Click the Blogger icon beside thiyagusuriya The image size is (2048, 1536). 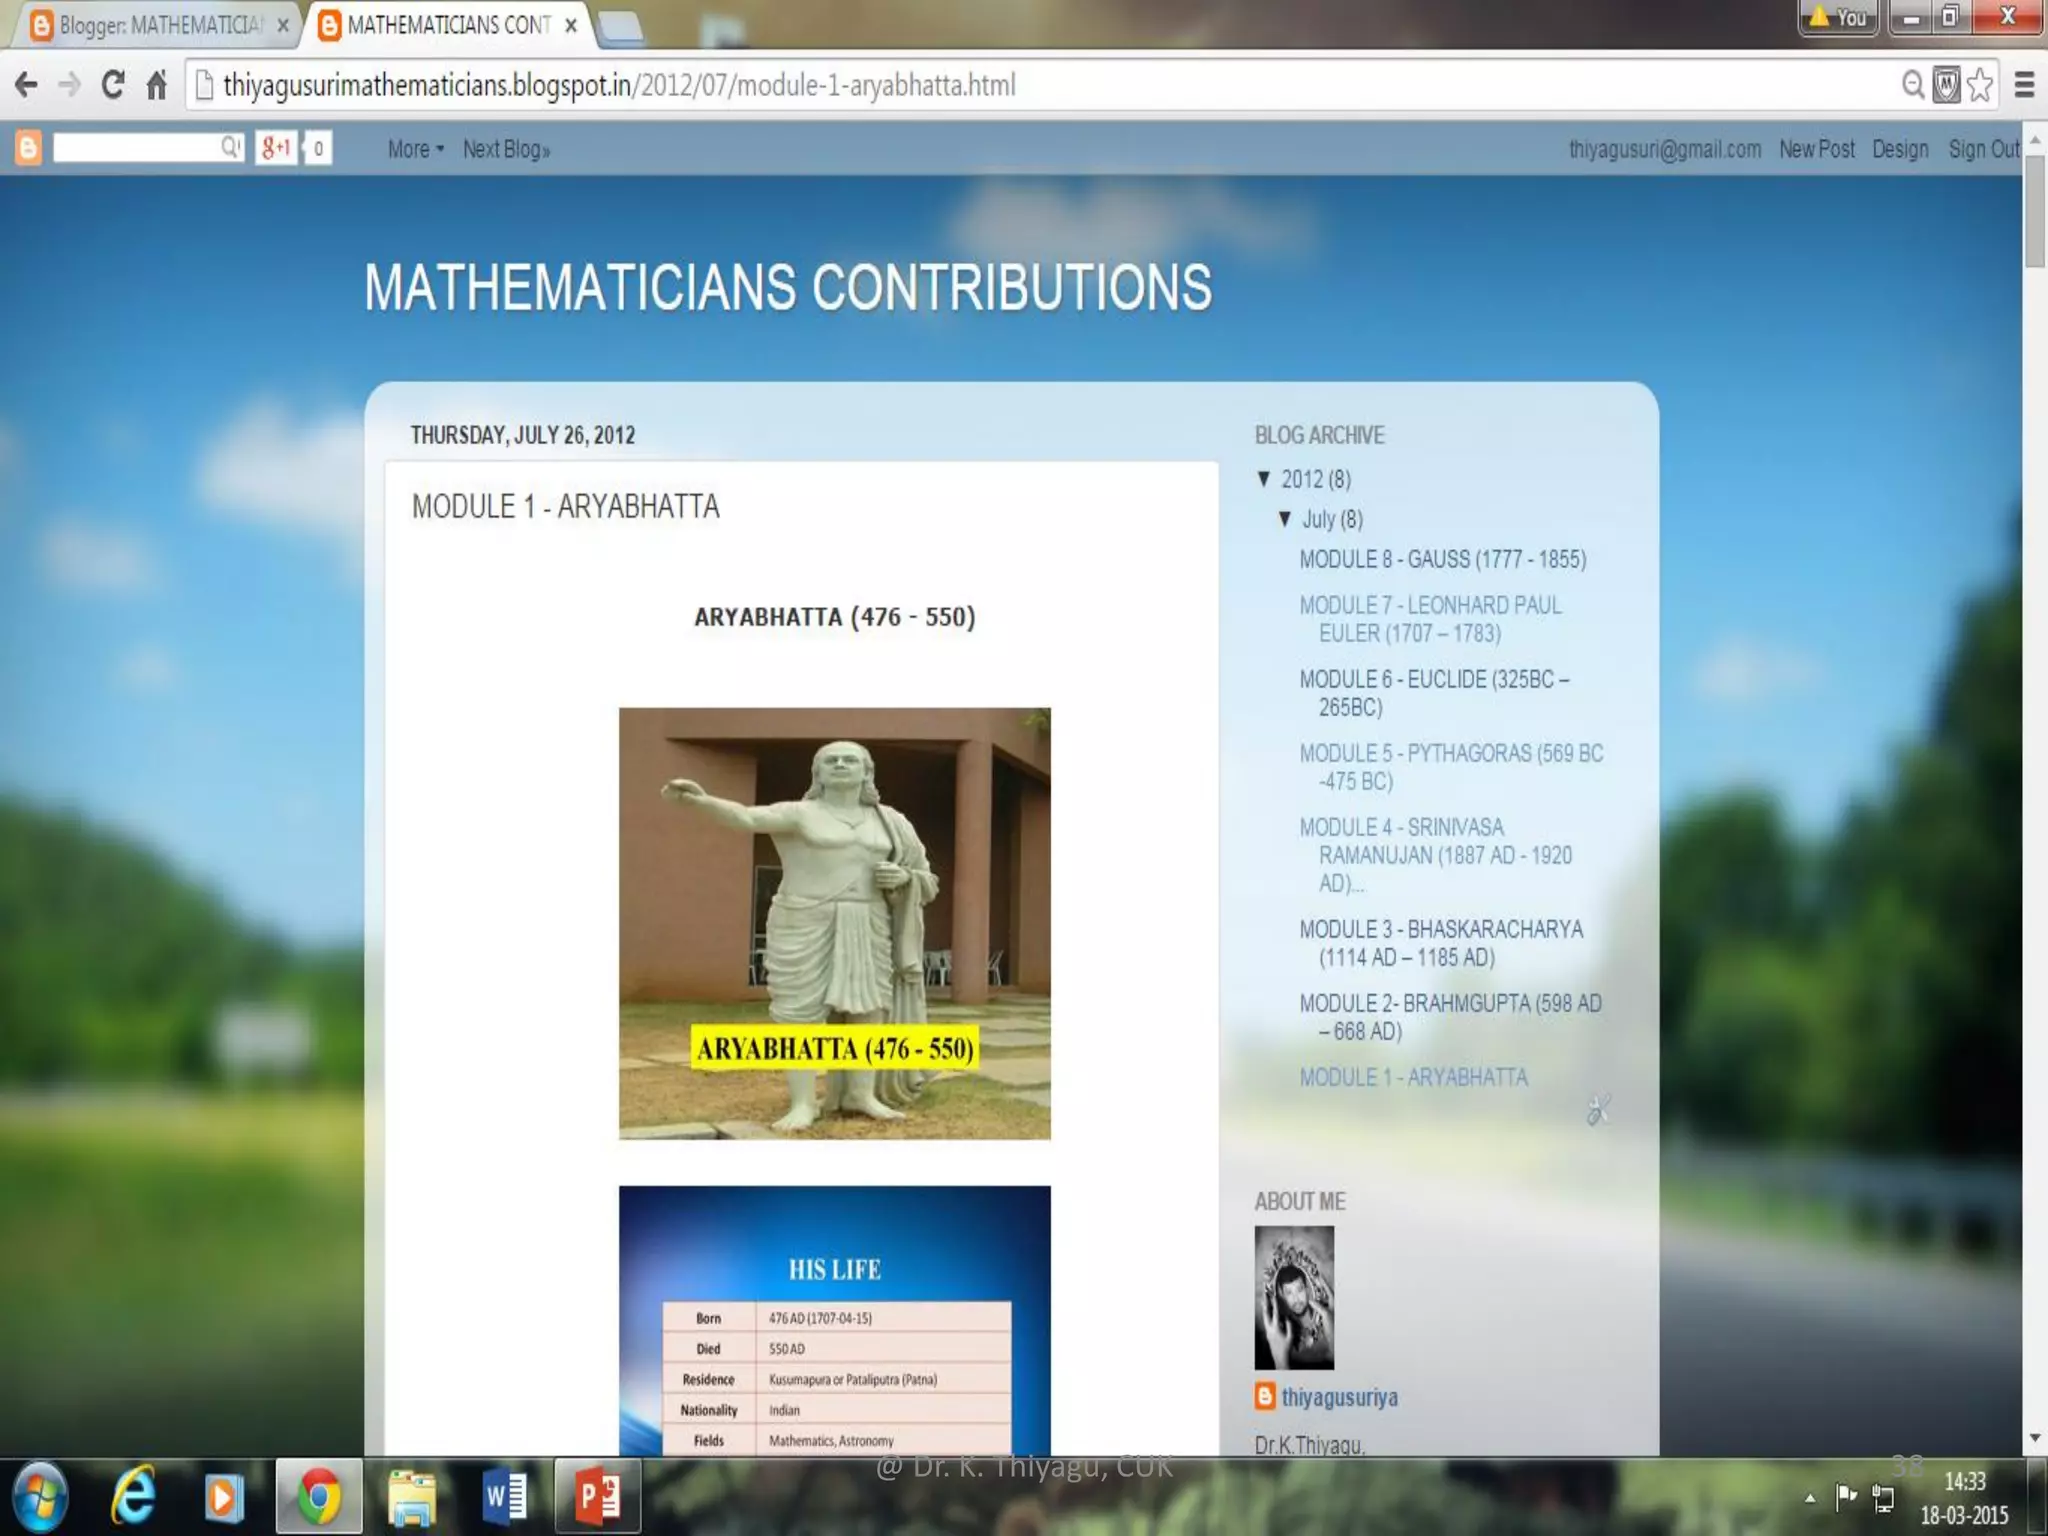1265,1396
